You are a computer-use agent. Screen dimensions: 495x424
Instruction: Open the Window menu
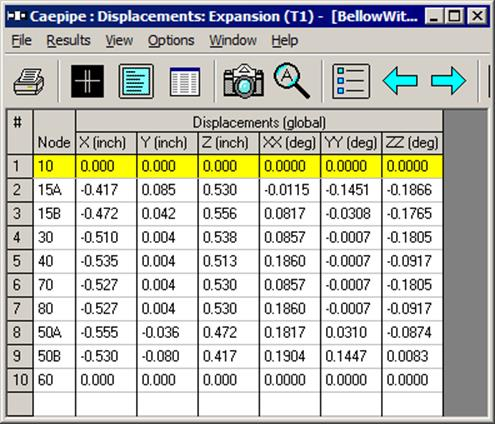click(233, 41)
